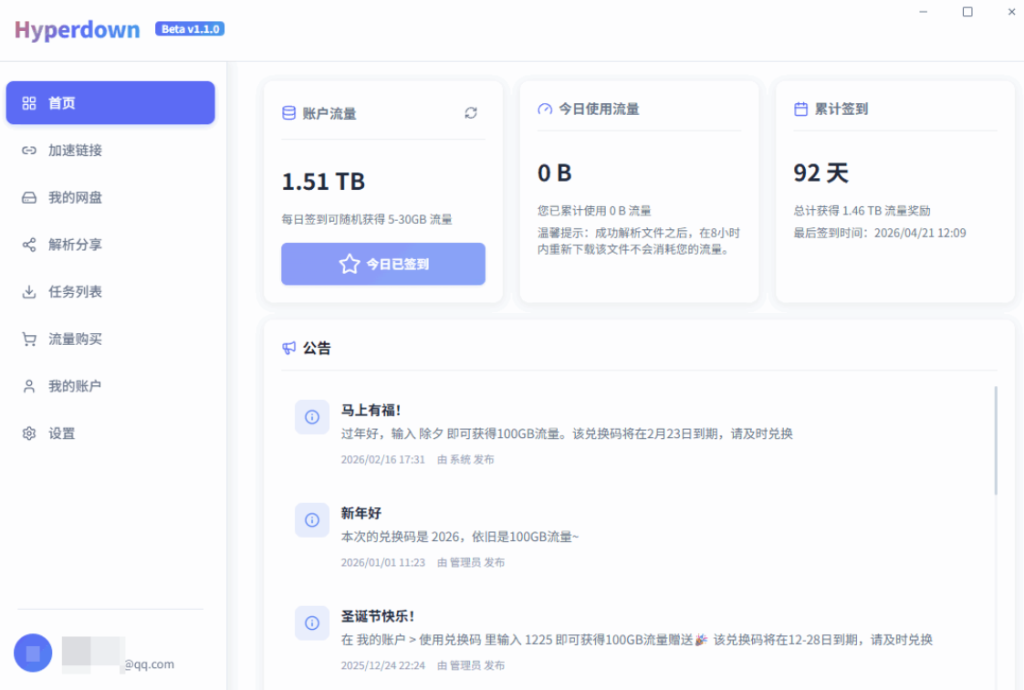Click info icon of 新年好 announcement
This screenshot has height=690, width=1024.
(x=312, y=520)
